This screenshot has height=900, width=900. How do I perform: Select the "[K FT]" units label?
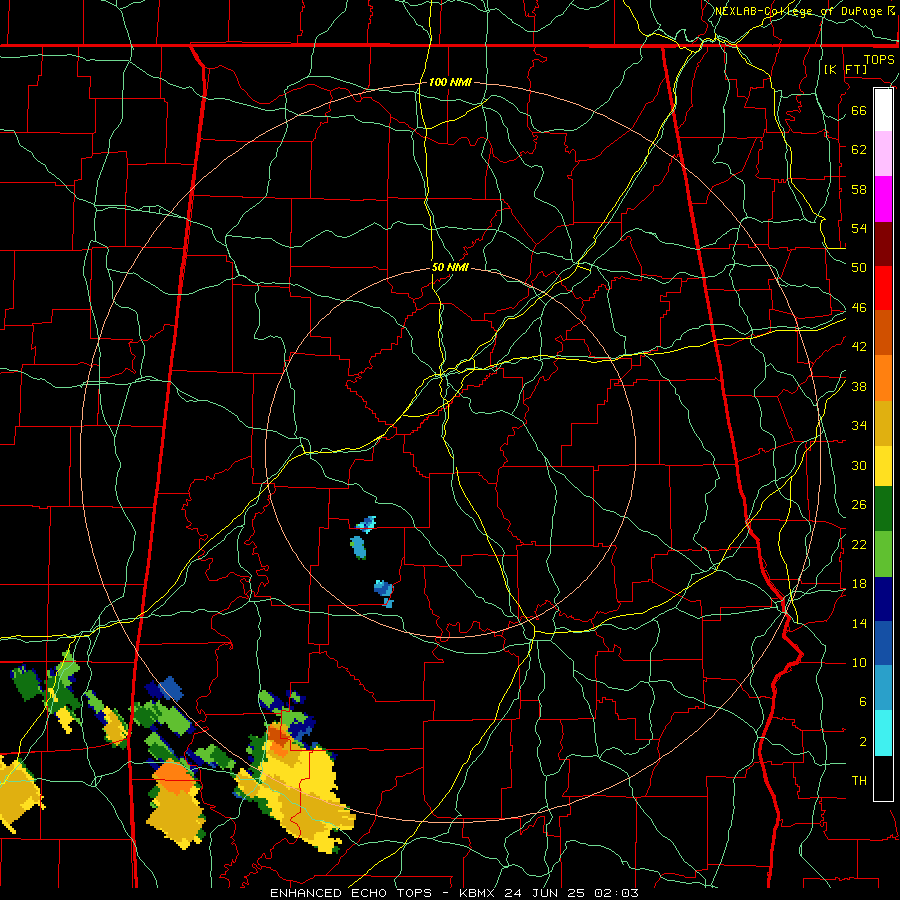click(845, 69)
